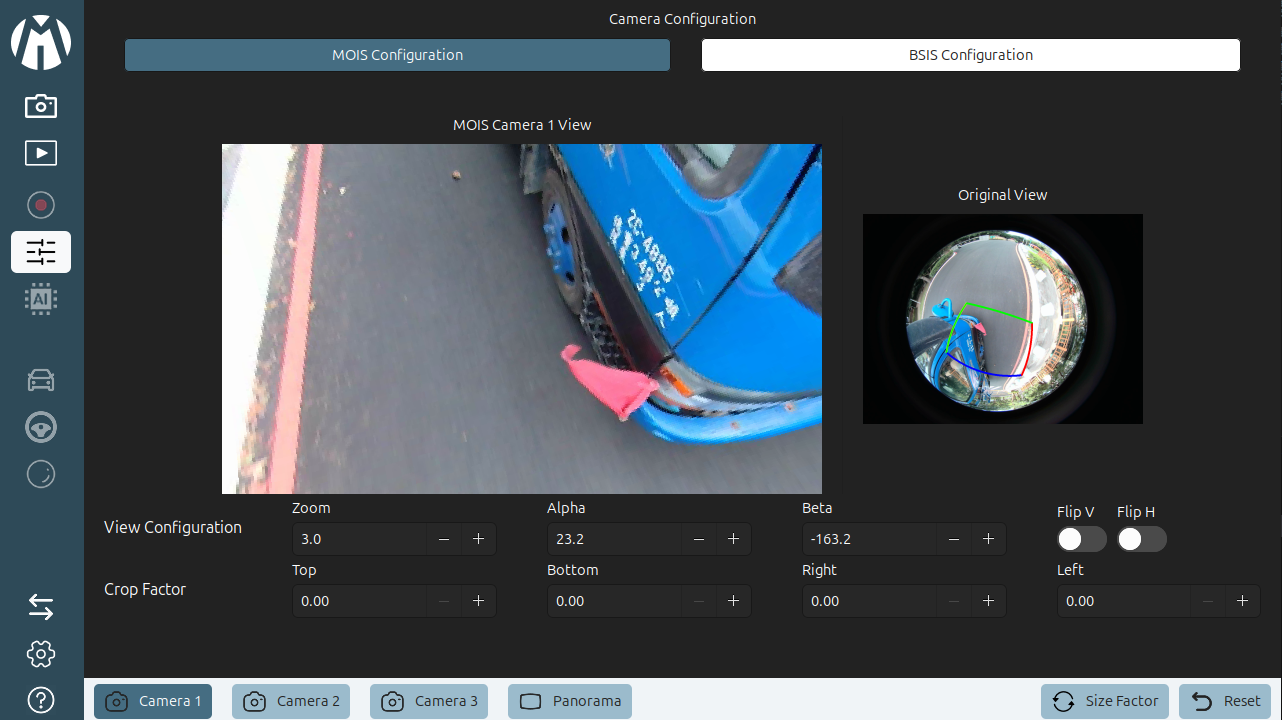Open the video playback icon in sidebar

point(41,153)
